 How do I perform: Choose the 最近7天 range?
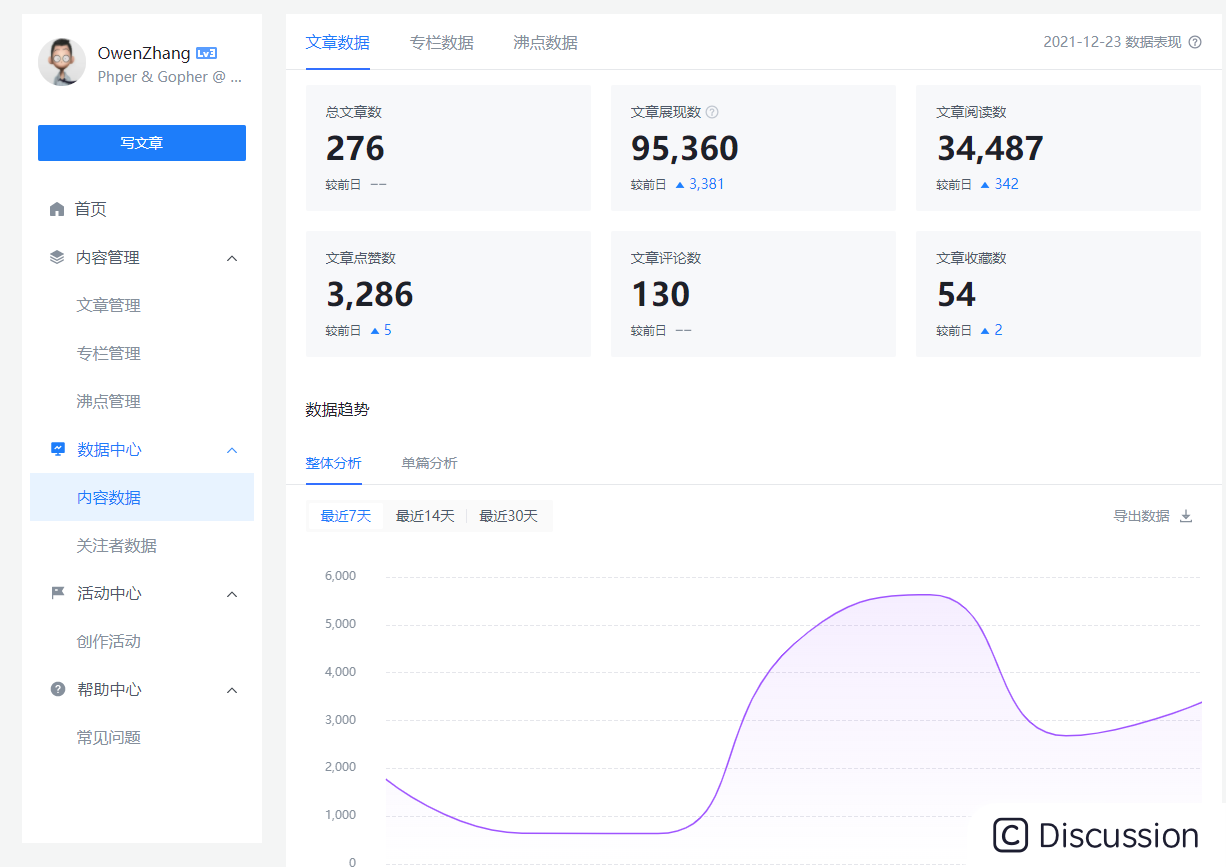pyautogui.click(x=346, y=516)
